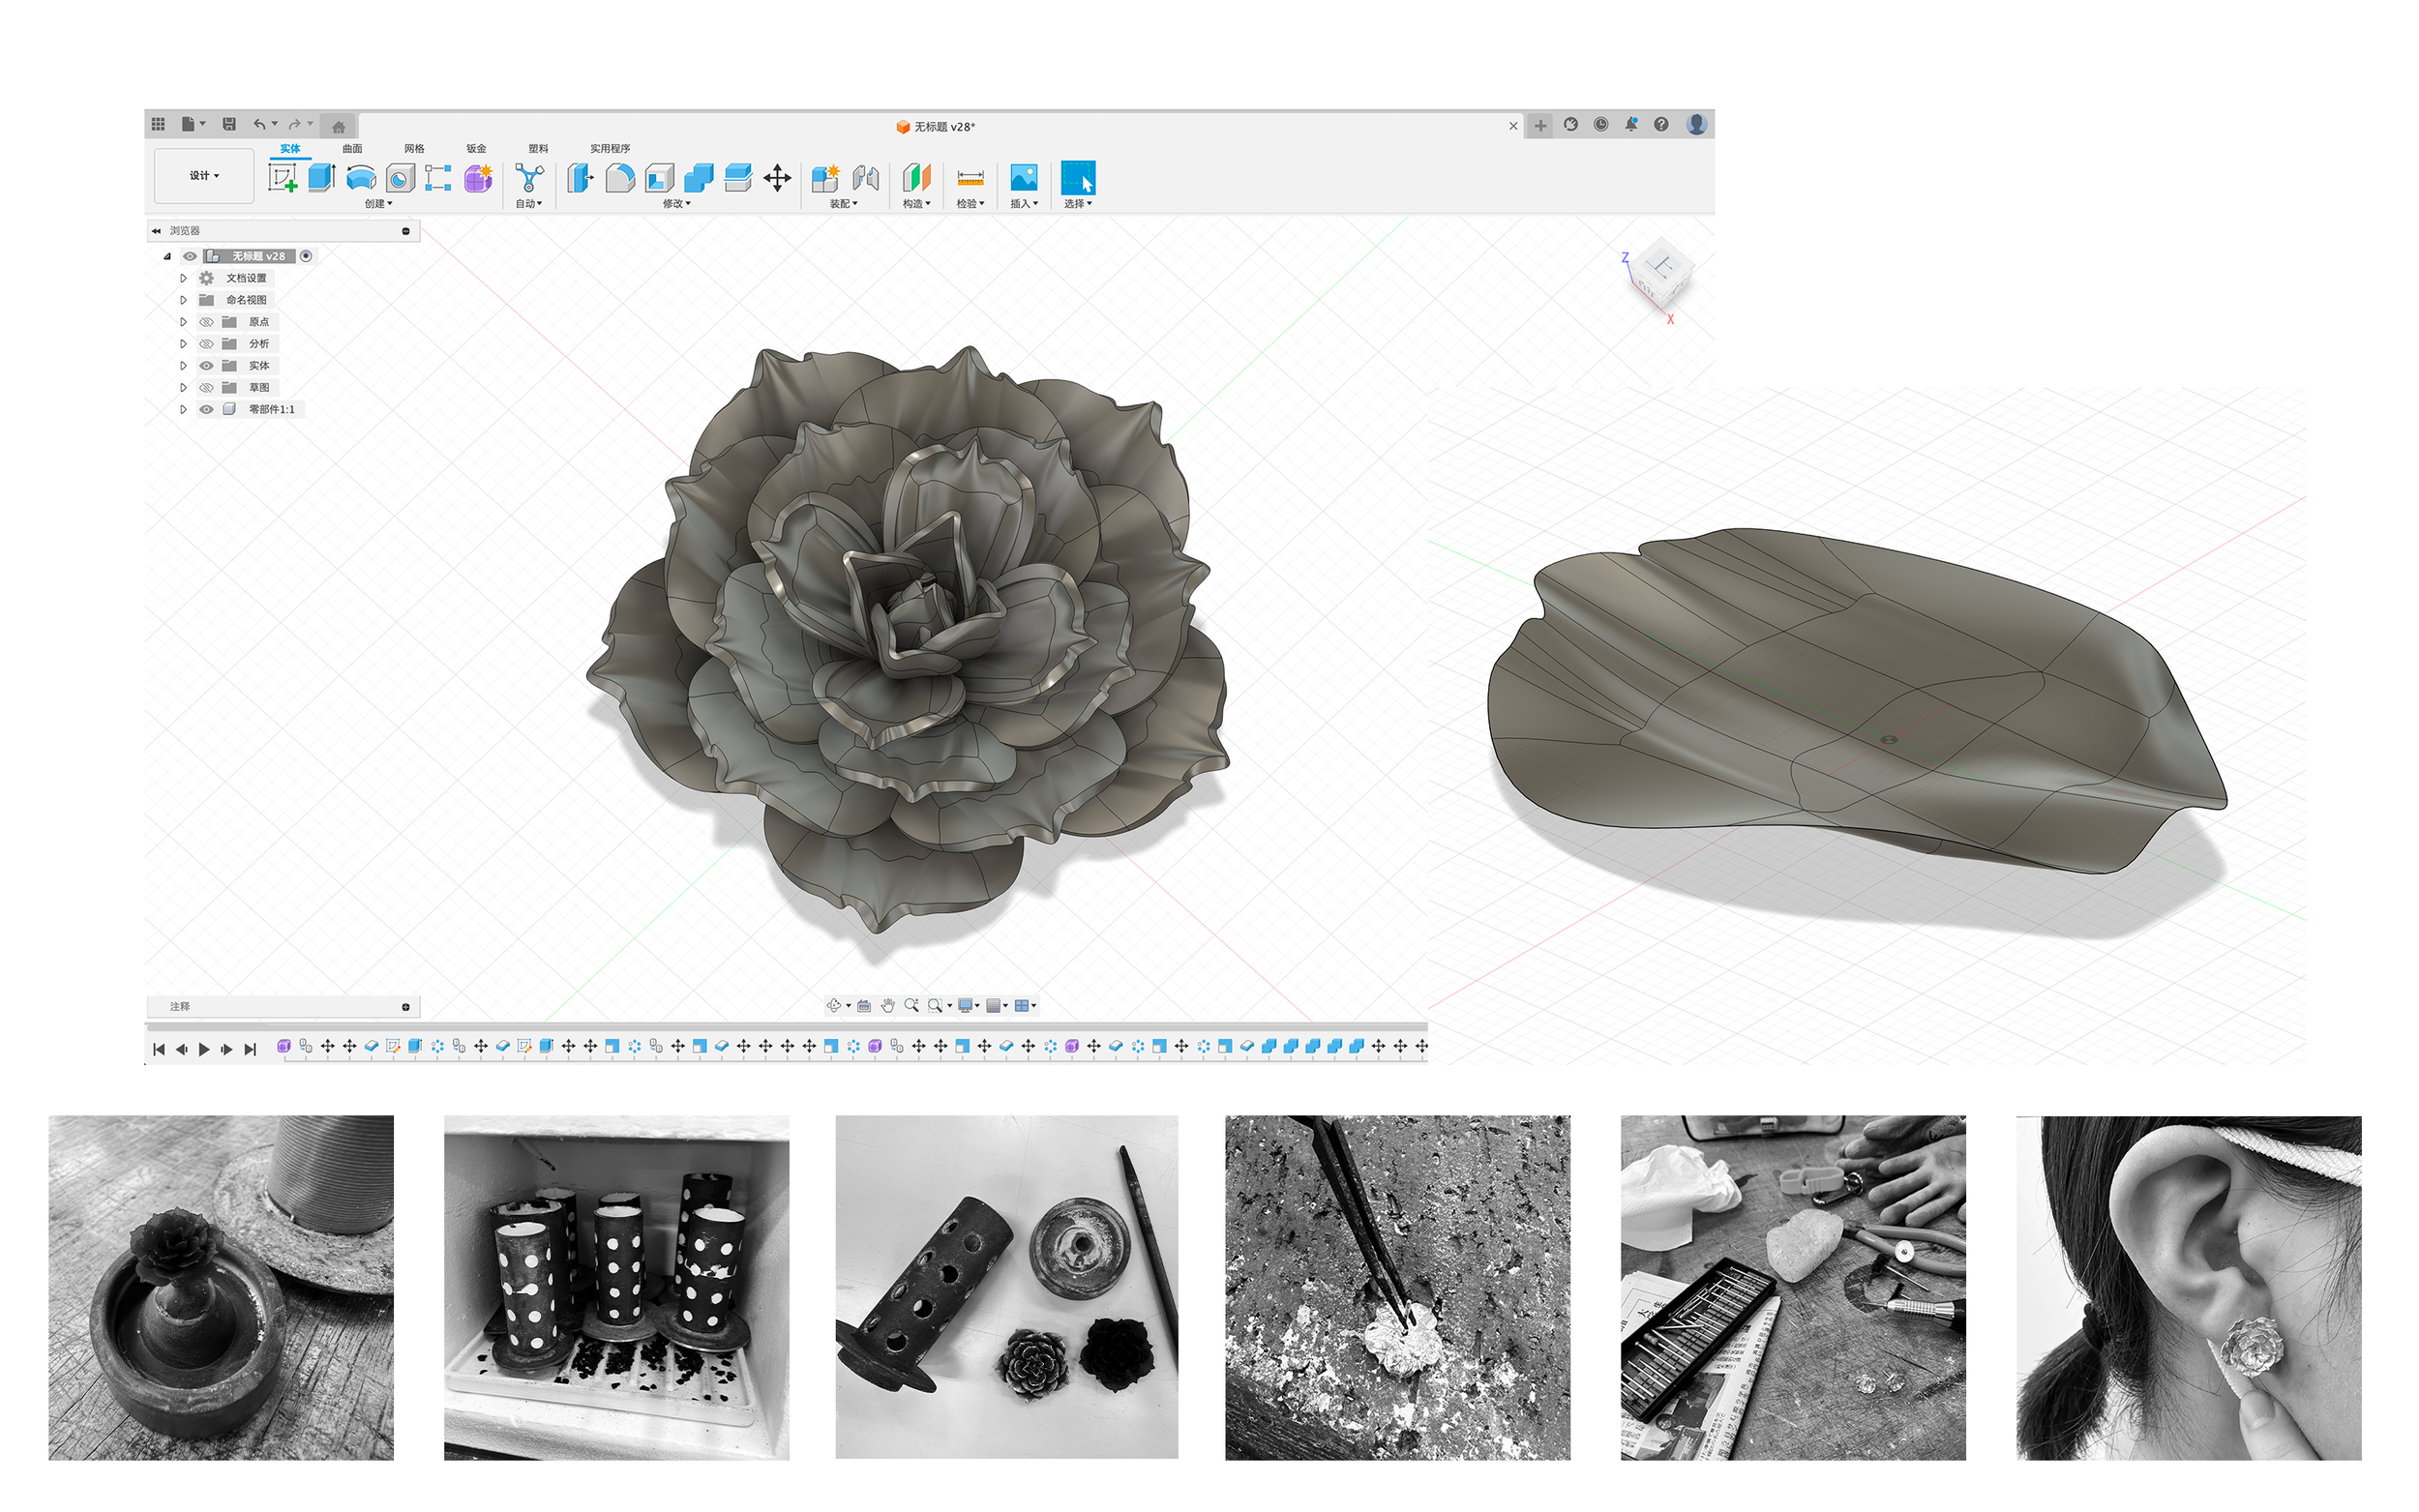This screenshot has width=2419, height=1512.
Task: Click the Measure ruler icon
Action: point(970,178)
